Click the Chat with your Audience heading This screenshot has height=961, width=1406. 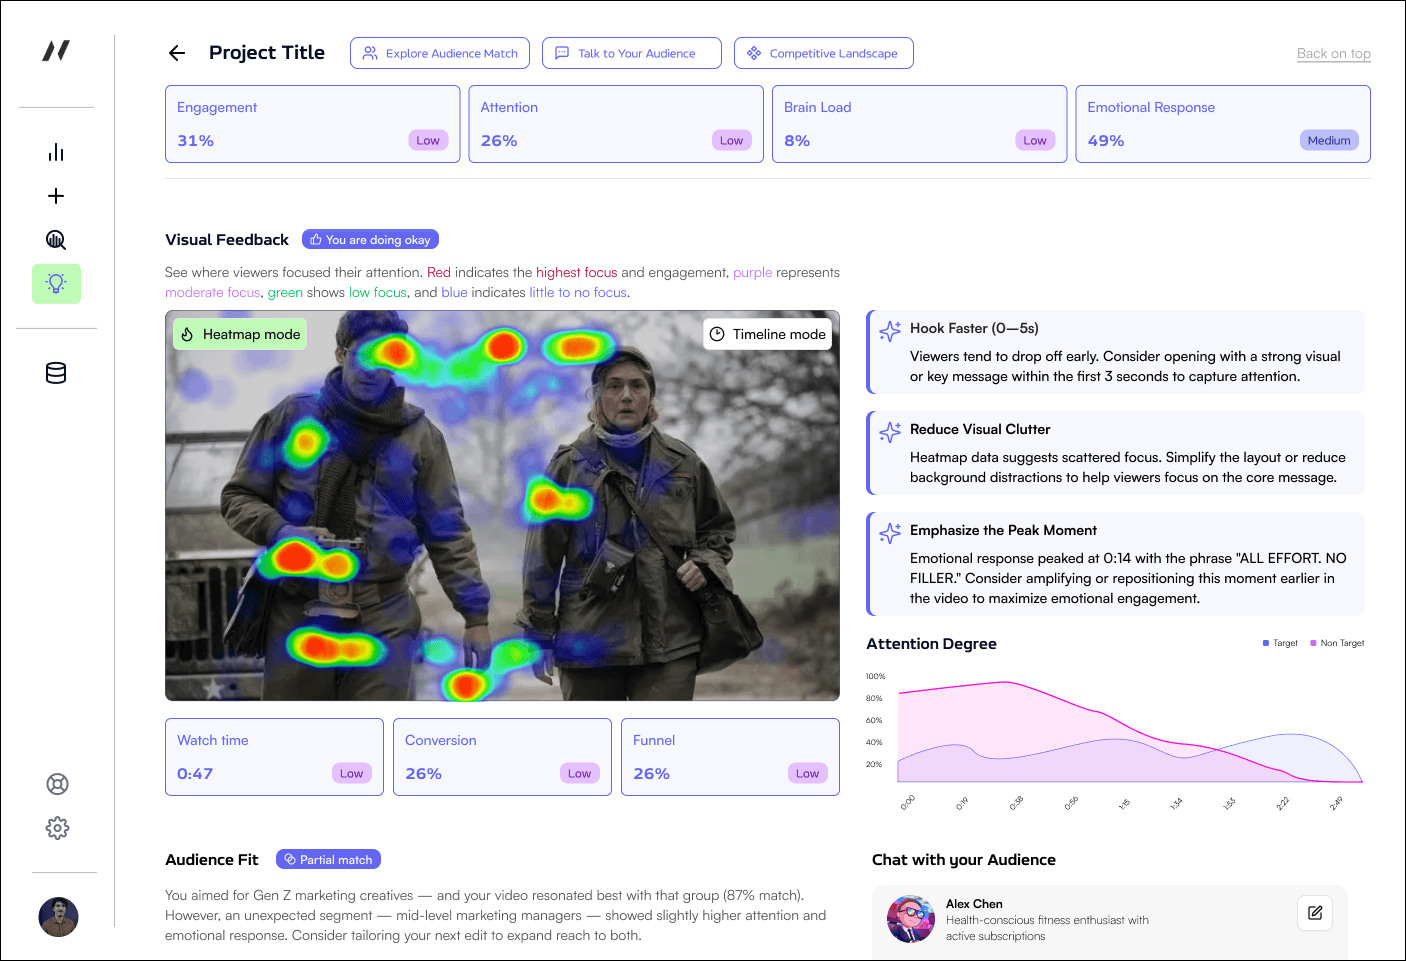pyautogui.click(x=964, y=860)
